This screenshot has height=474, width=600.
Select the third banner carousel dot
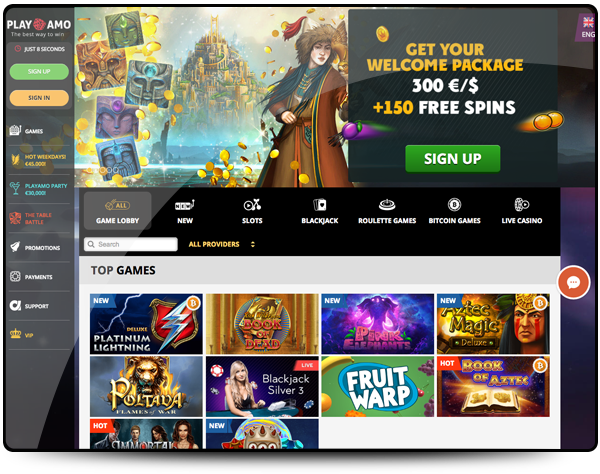coord(116,169)
